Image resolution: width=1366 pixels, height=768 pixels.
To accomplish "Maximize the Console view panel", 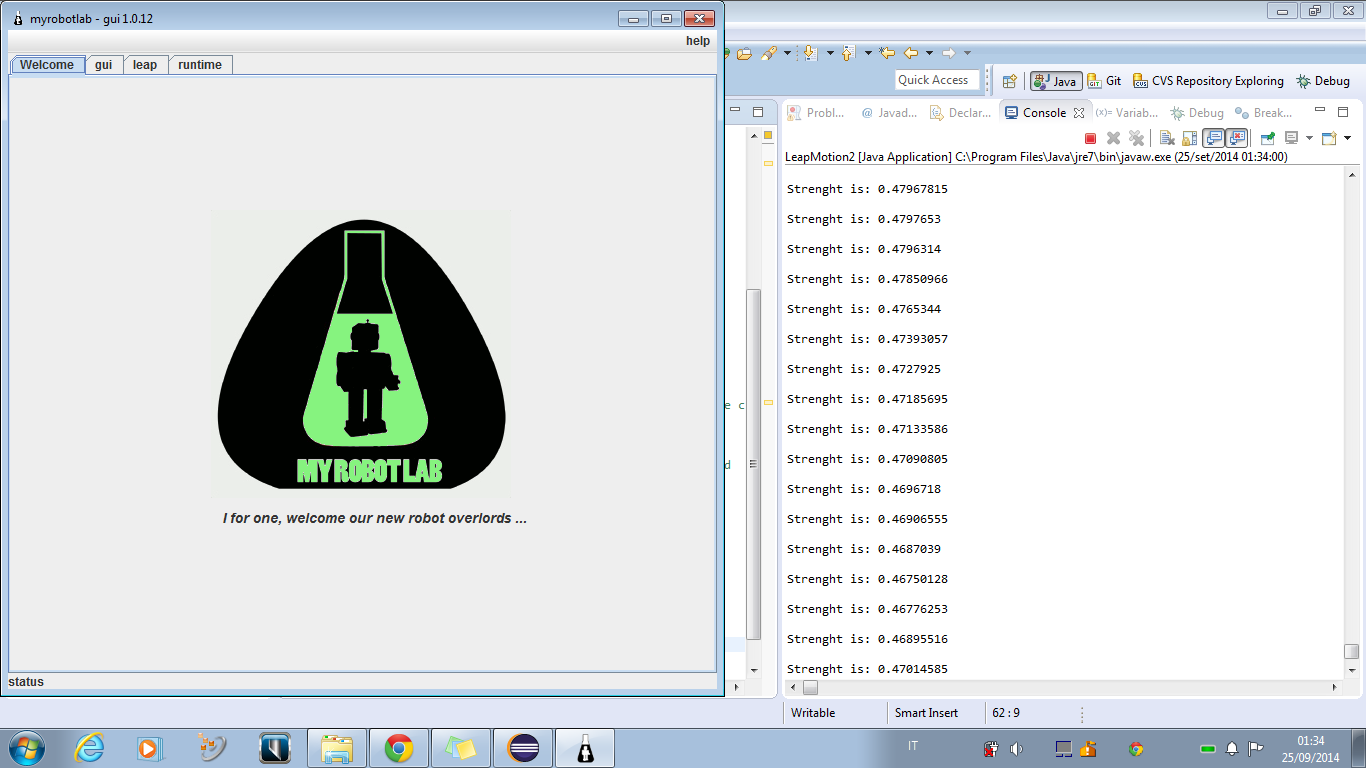I will point(1343,112).
